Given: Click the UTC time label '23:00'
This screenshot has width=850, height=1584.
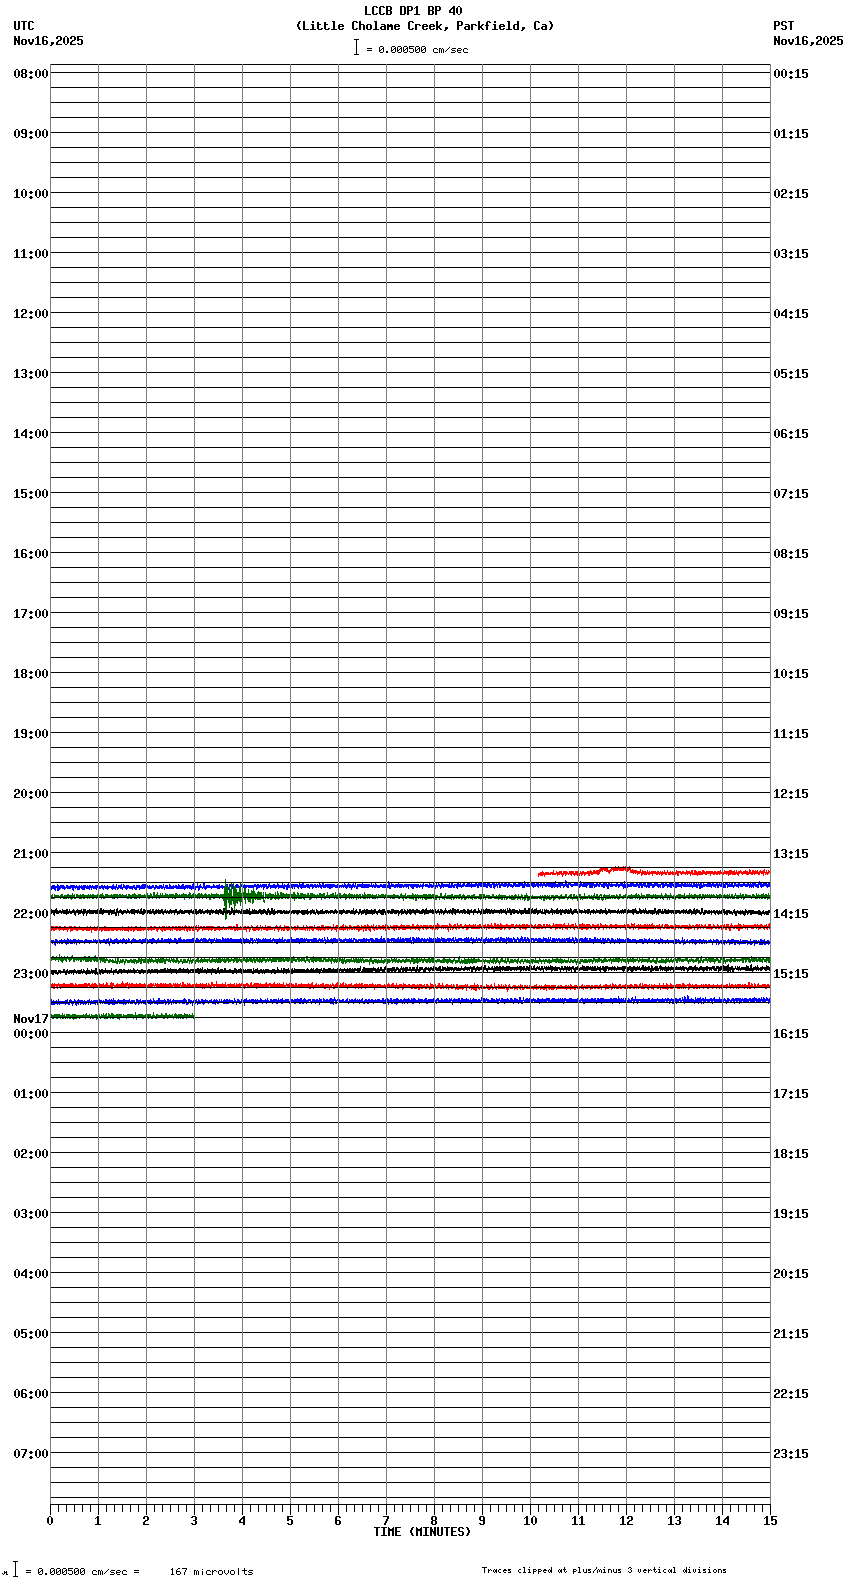Looking at the screenshot, I should click(x=30, y=974).
